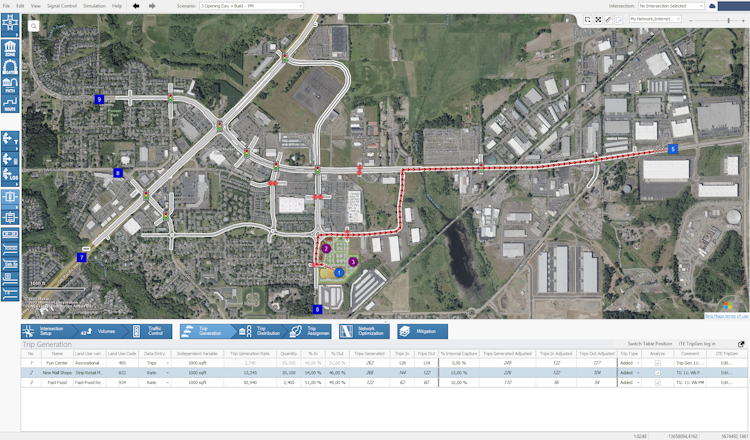Image resolution: width=750 pixels, height=440 pixels.
Task: Click the back arrow in top toolbar
Action: pos(136,6)
